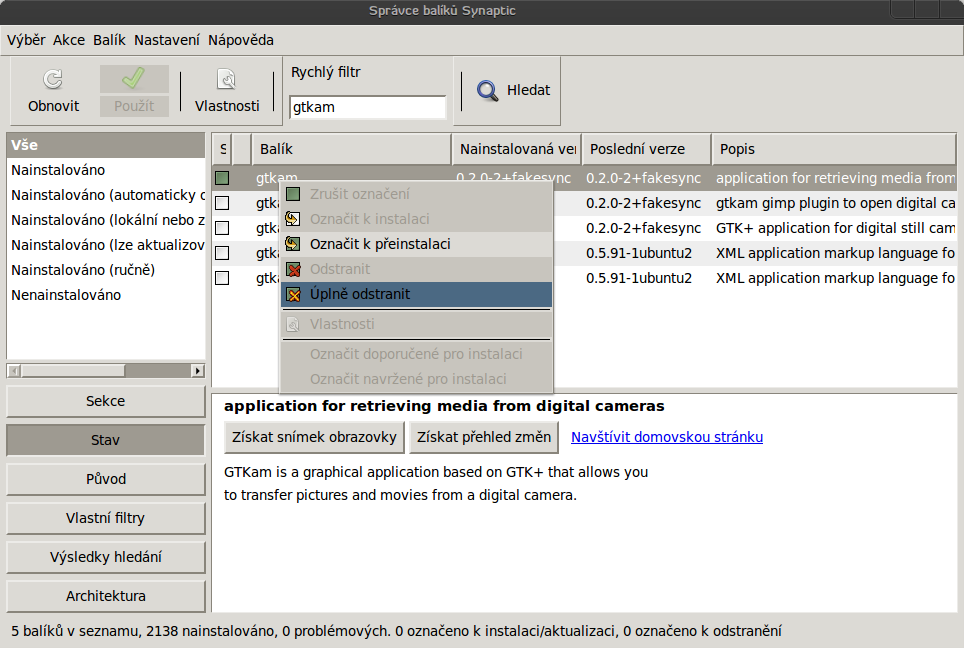Screen dimensions: 964x648
Task: Click the Původ filter button
Action: click(x=106, y=479)
